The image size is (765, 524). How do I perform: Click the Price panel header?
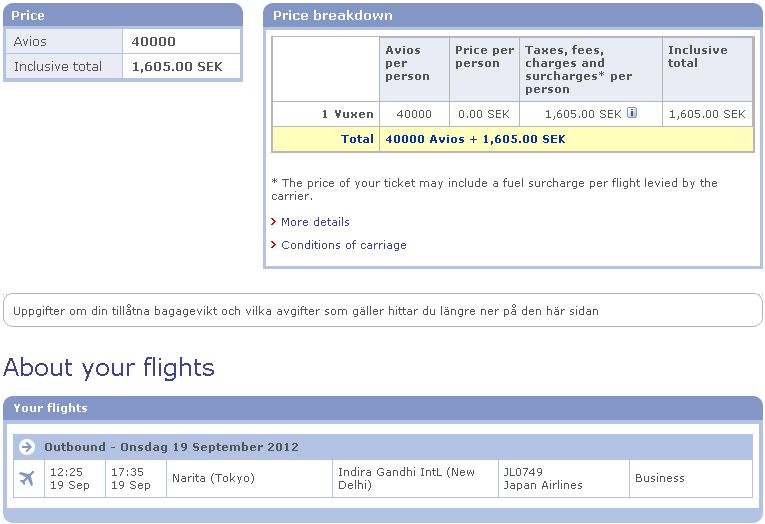pyautogui.click(x=123, y=16)
